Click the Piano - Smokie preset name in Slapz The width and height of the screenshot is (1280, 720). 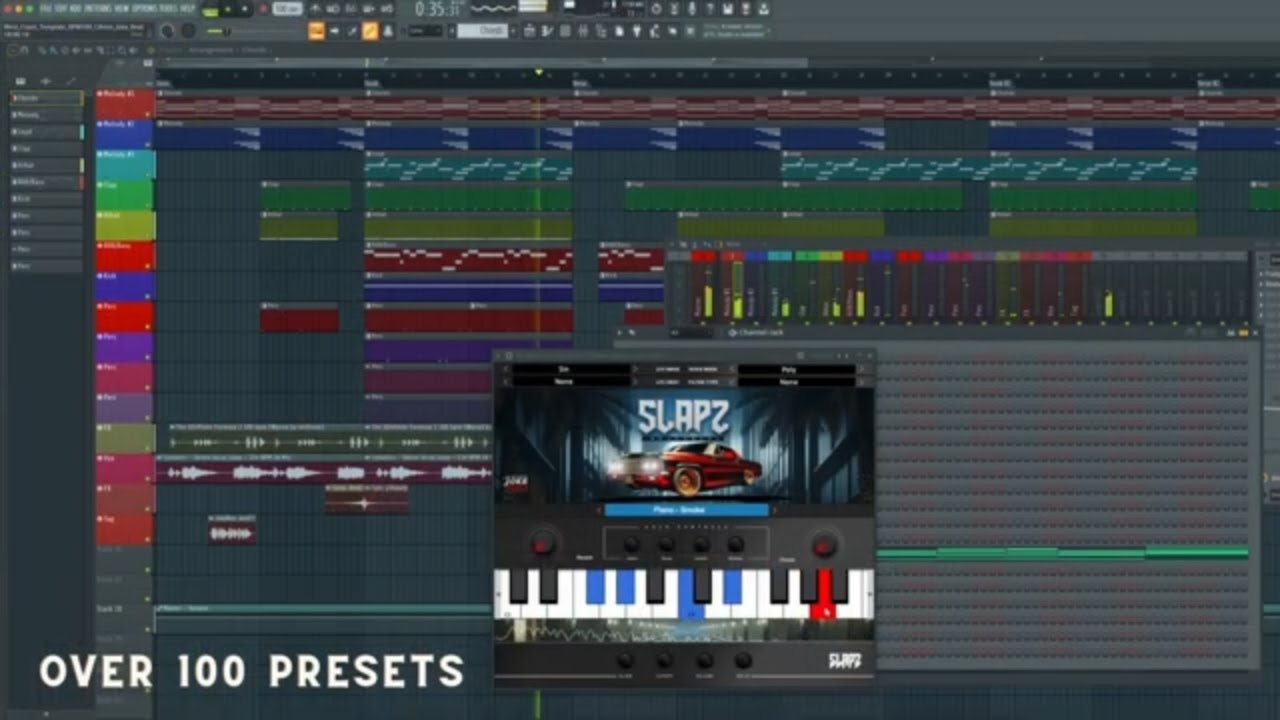(x=686, y=510)
